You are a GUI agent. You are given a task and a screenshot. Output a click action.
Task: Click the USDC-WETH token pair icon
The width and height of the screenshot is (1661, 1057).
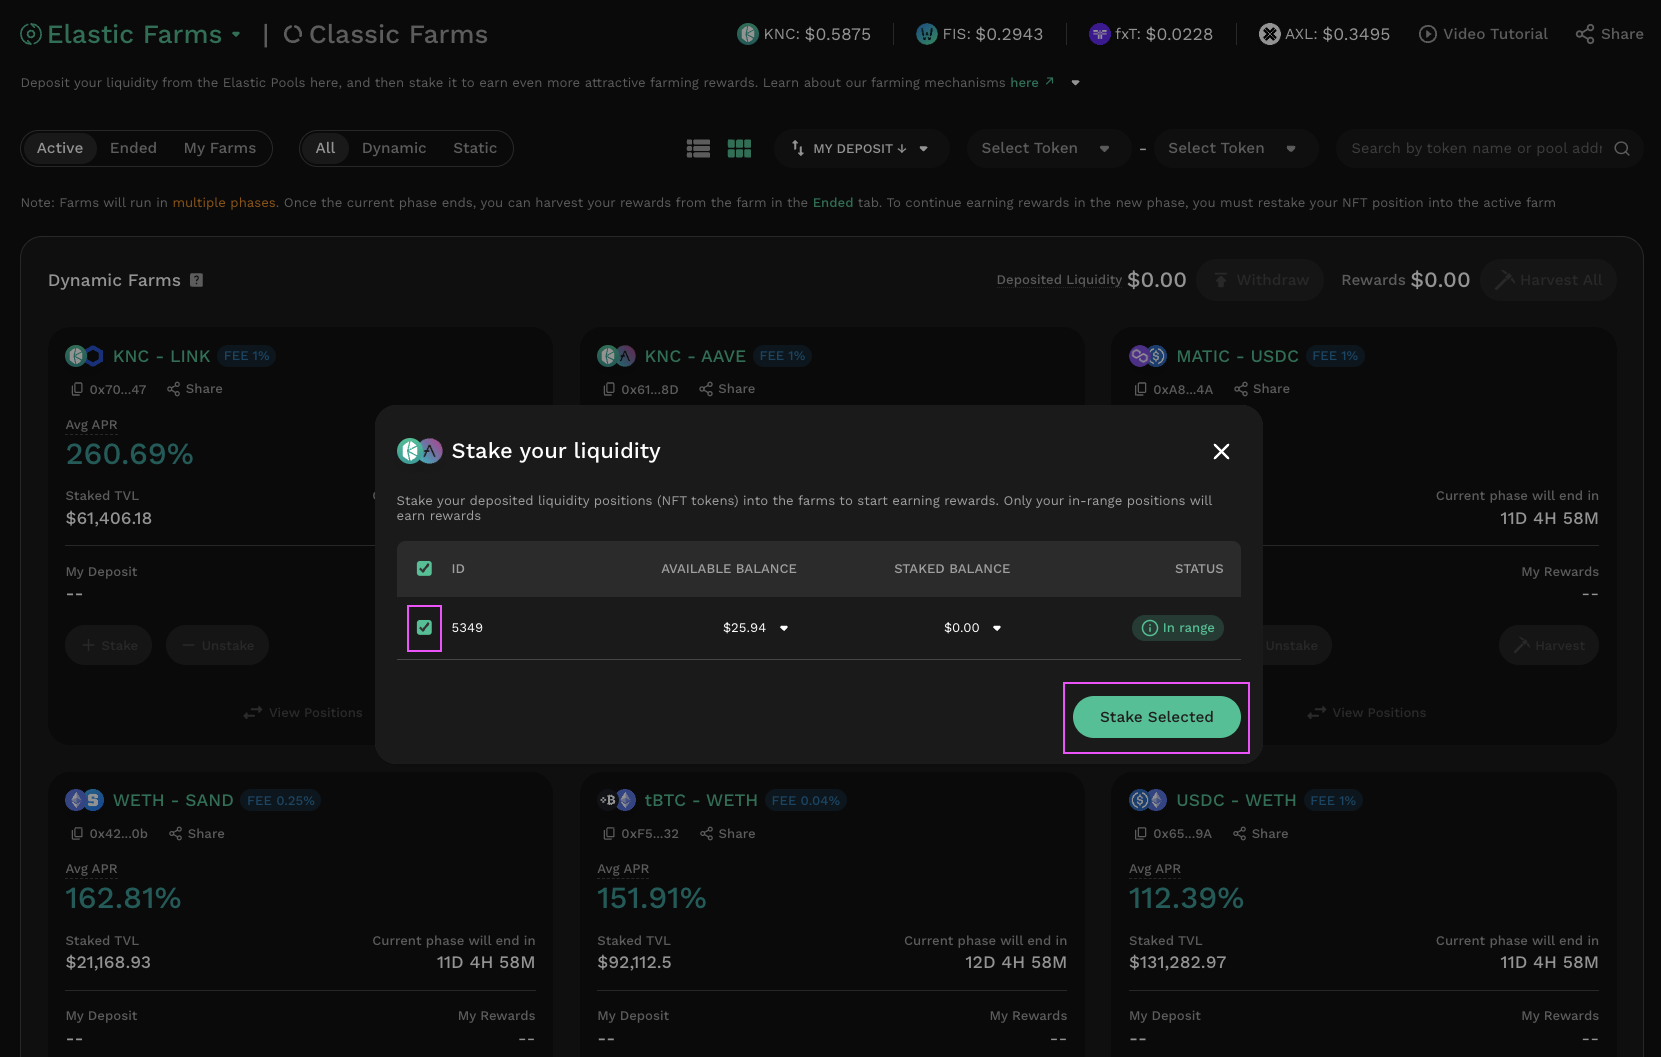1148,800
